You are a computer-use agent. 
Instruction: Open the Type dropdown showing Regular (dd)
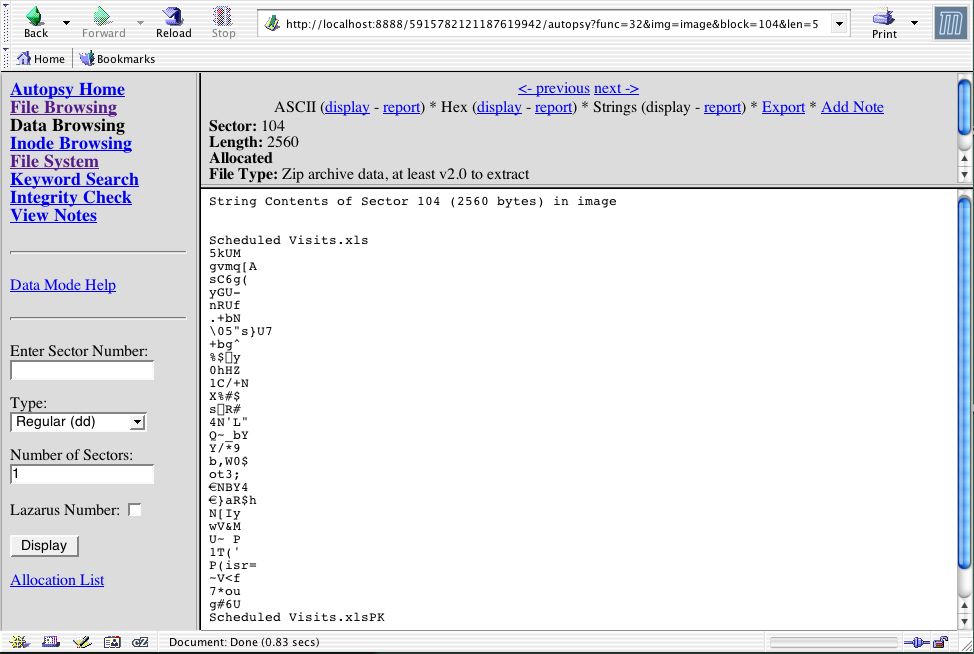click(x=78, y=422)
